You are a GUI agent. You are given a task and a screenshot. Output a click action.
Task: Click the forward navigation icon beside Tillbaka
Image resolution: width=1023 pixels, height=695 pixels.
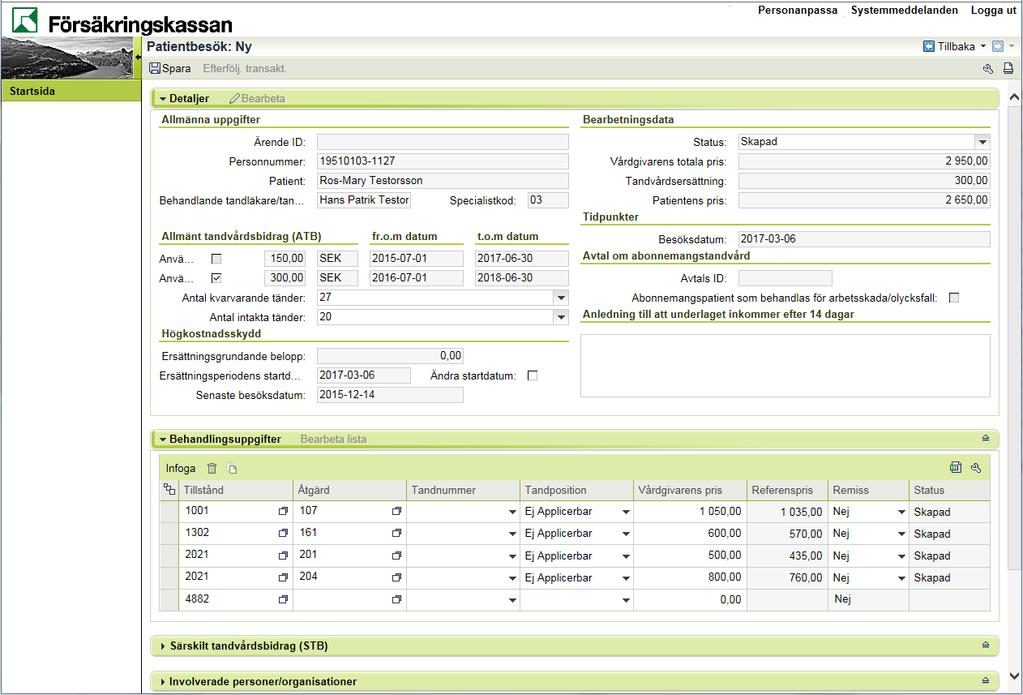tap(998, 46)
